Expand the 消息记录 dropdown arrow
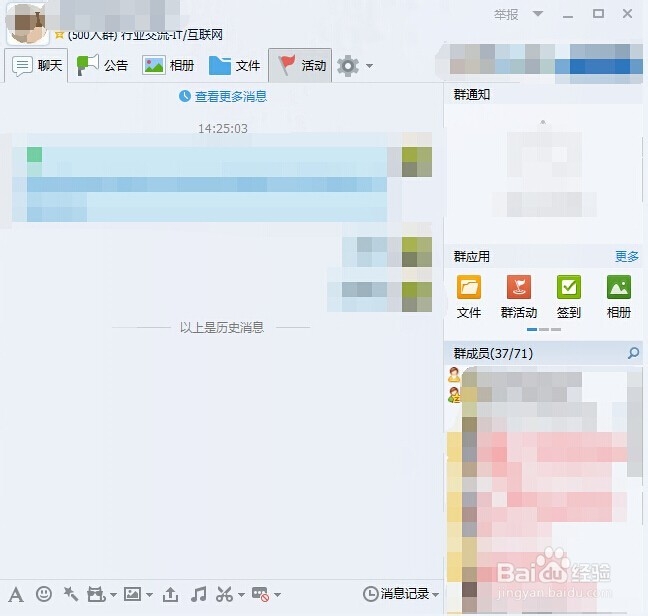648x616 pixels. point(435,595)
